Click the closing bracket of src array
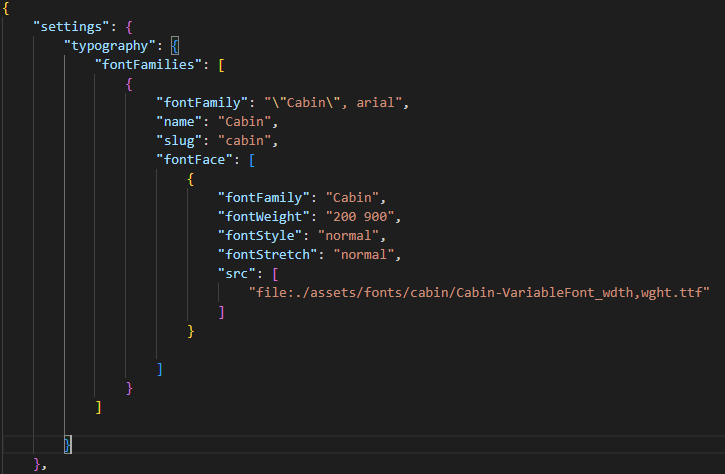The width and height of the screenshot is (725, 474). pyautogui.click(x=221, y=312)
